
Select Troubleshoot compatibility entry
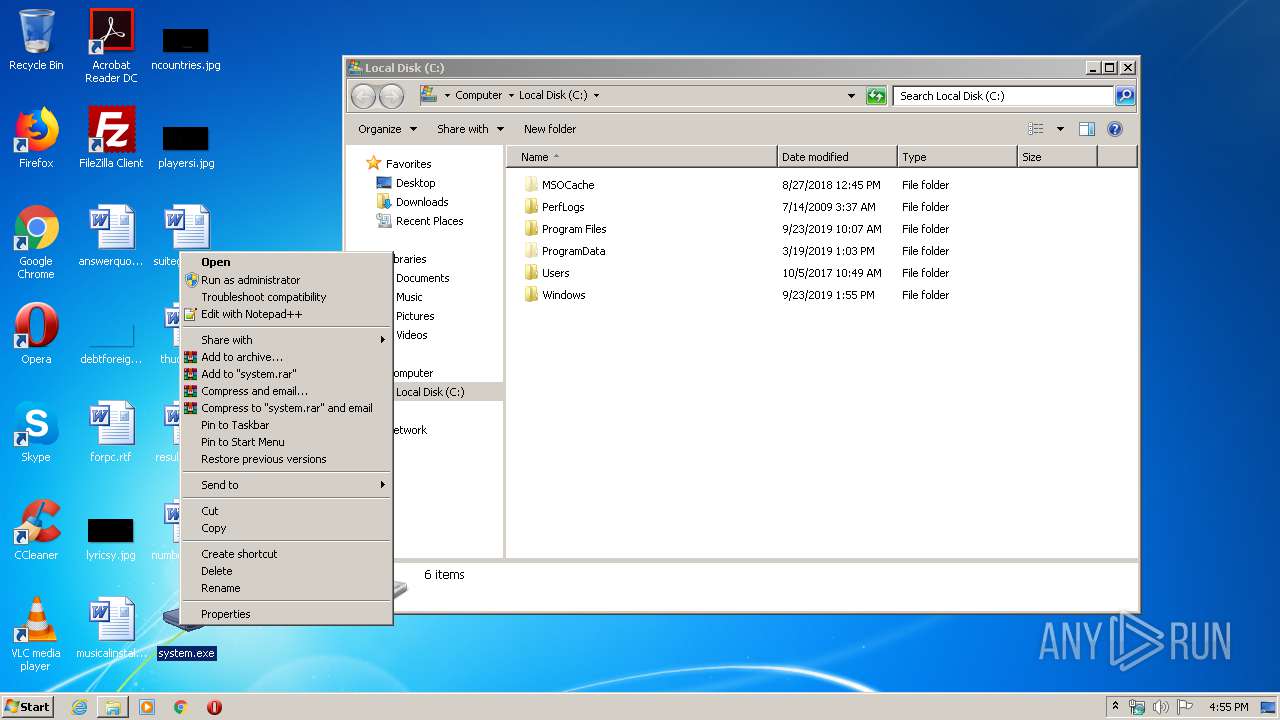point(287,297)
